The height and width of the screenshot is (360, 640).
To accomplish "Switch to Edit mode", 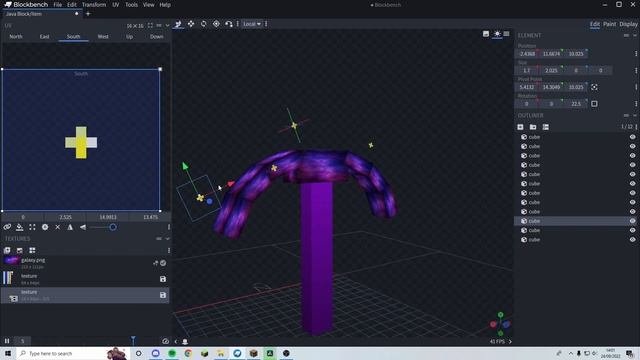I will [595, 24].
